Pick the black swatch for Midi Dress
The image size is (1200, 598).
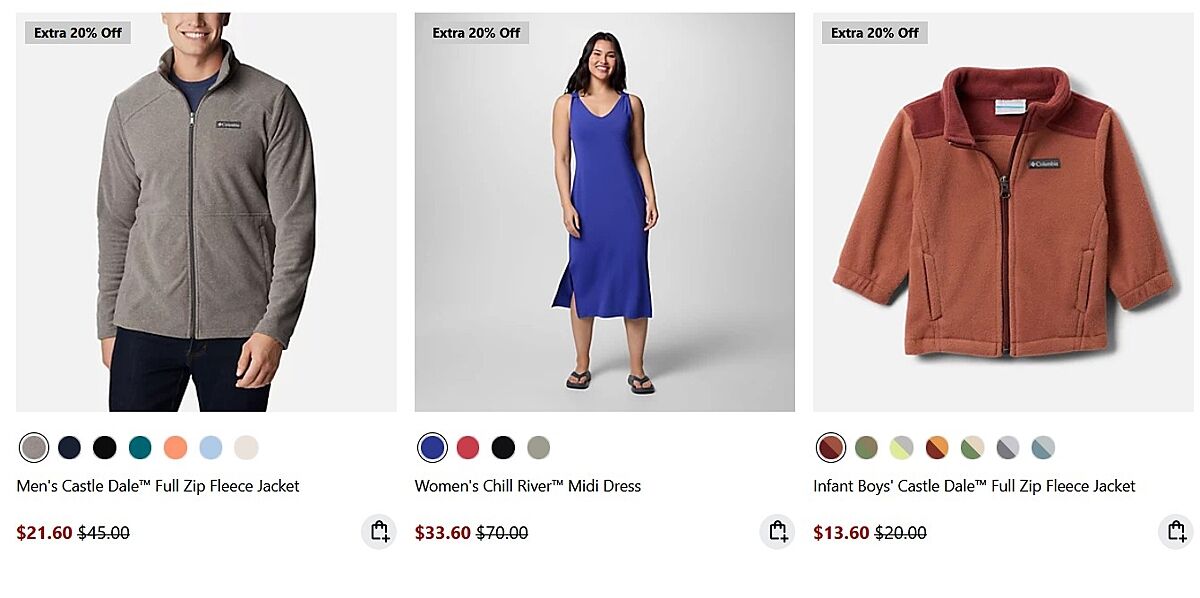(503, 447)
